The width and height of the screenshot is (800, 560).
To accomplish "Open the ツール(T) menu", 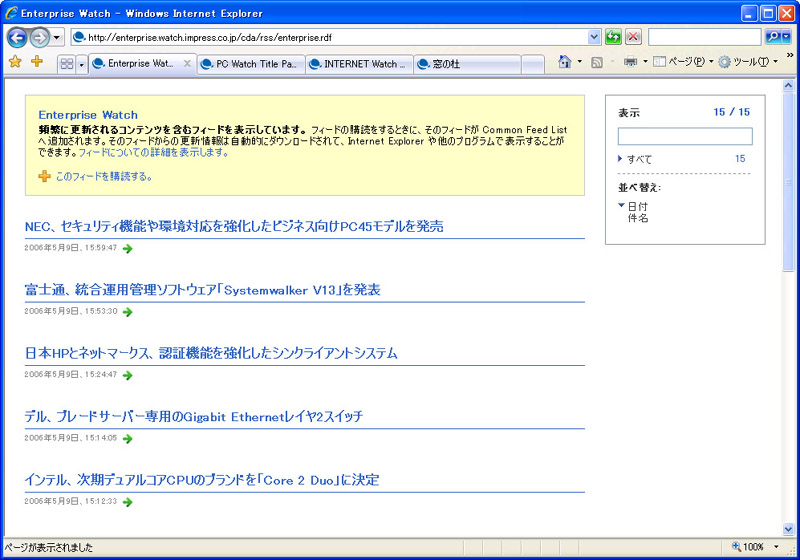I will click(748, 62).
